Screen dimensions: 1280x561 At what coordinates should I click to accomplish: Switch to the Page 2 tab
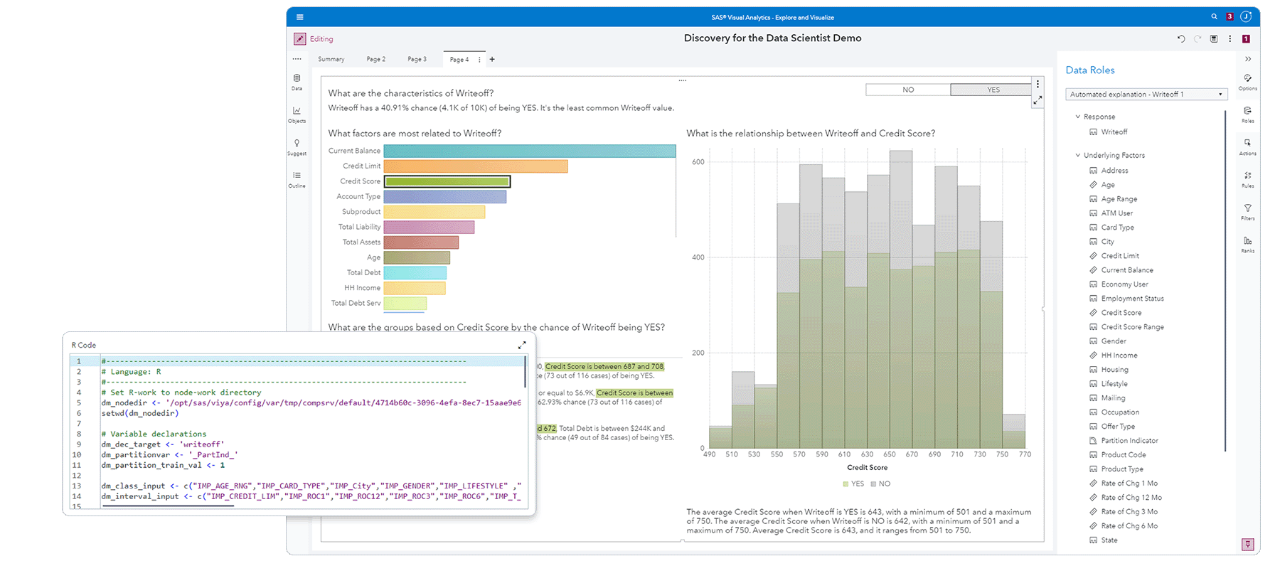[376, 59]
